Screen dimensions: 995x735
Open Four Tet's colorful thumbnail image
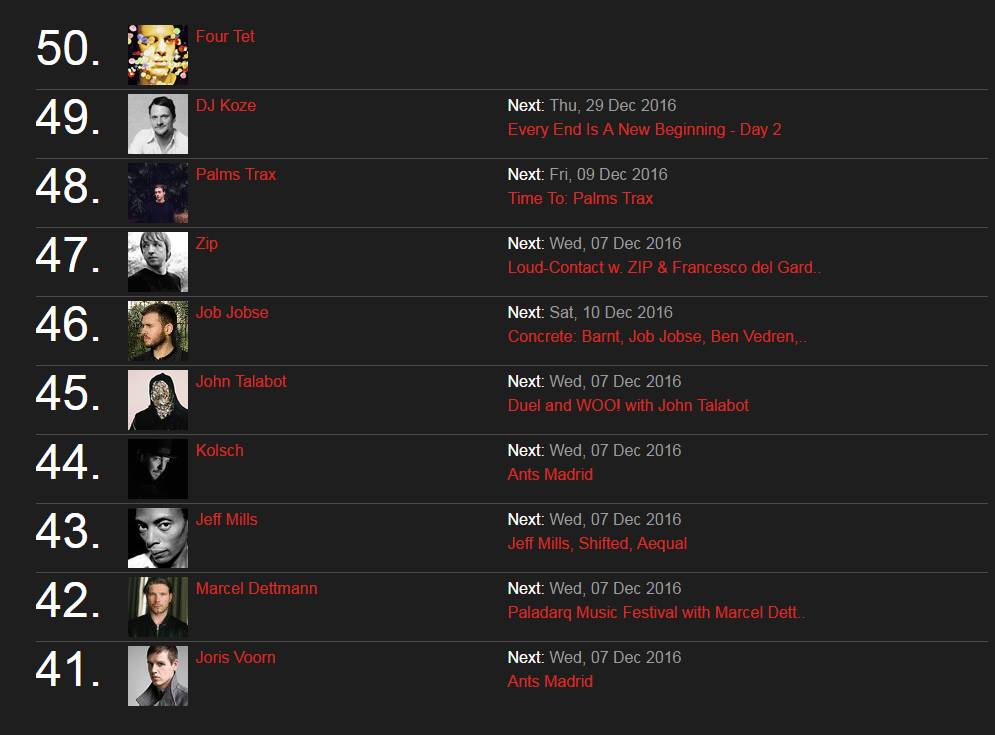point(157,55)
